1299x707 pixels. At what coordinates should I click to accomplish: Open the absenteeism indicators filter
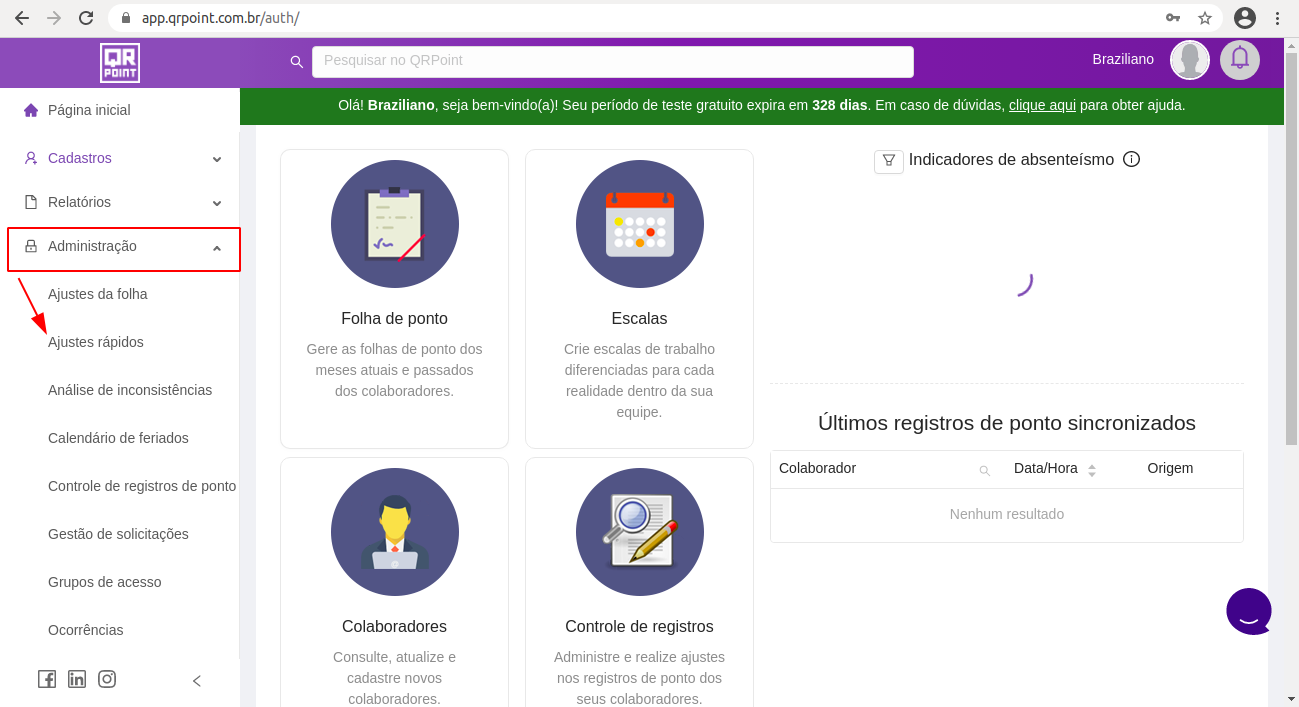point(888,160)
